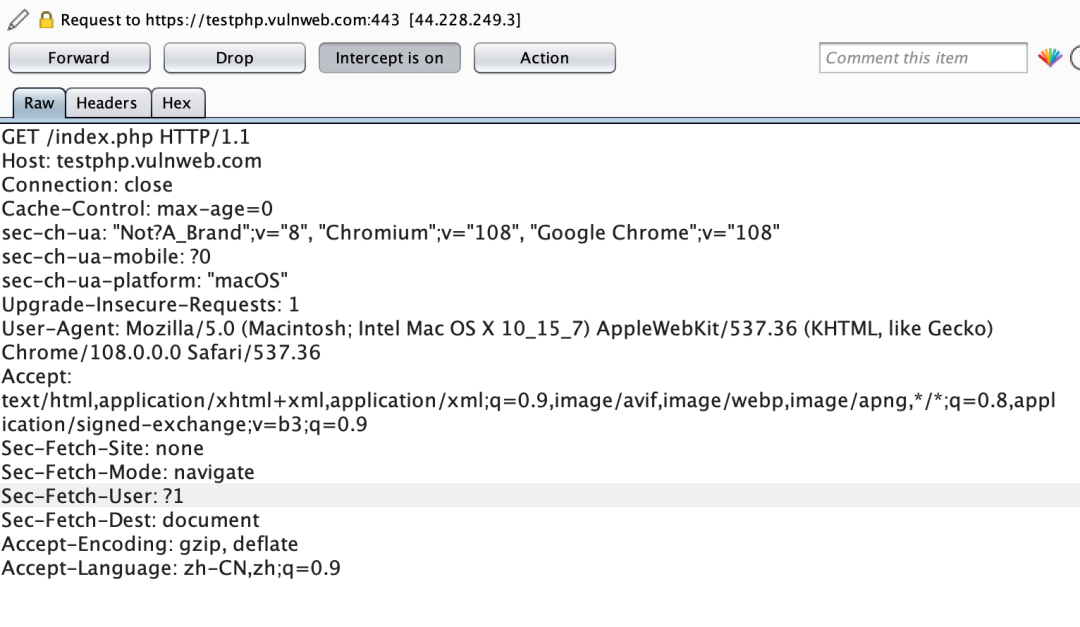Image resolution: width=1080 pixels, height=627 pixels.
Task: Click the help icon beside the highlight picker
Action: pyautogui.click(x=1075, y=58)
